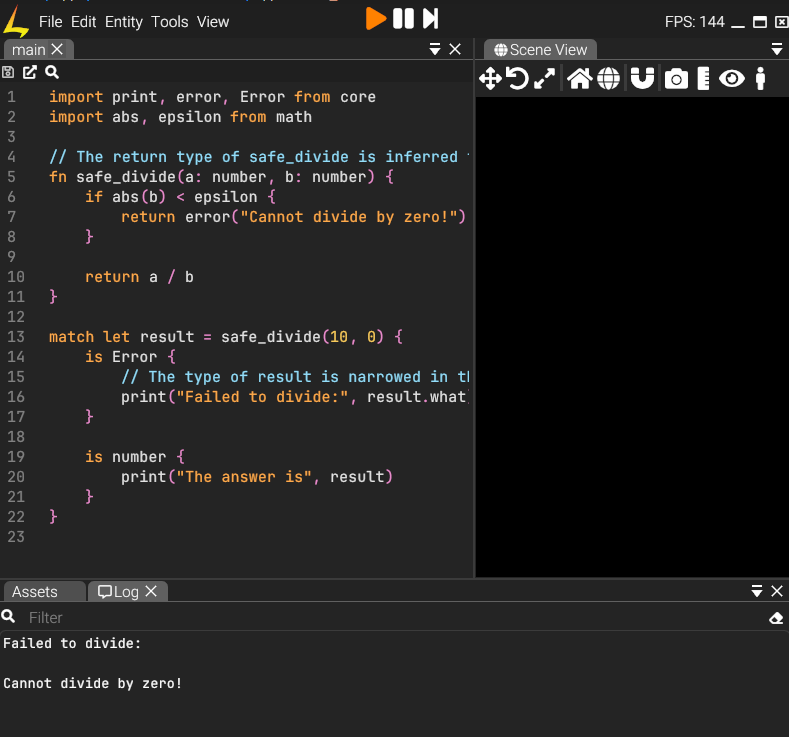The image size is (789, 737).
Task: Close the main tab
Action: tap(57, 49)
